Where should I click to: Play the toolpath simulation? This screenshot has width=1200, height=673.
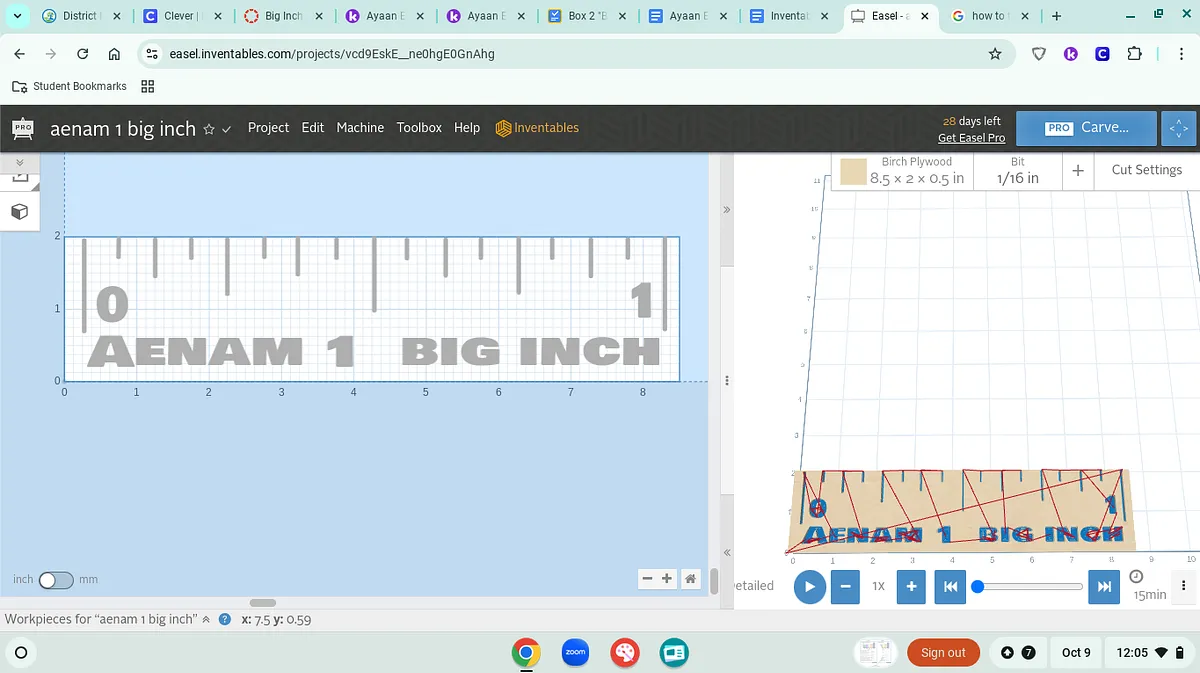810,587
